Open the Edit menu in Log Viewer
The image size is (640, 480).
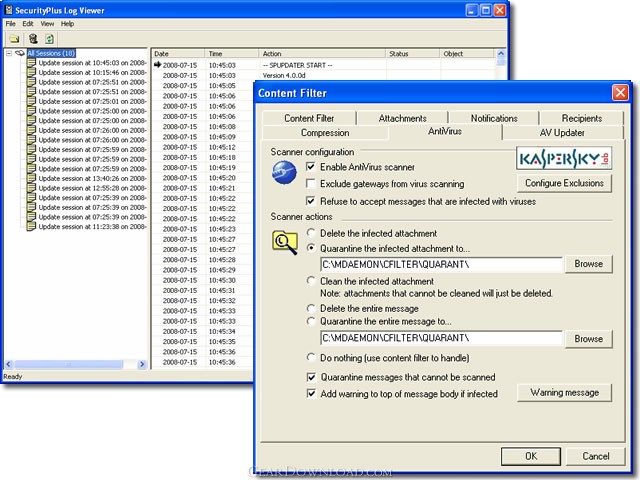pyautogui.click(x=28, y=24)
